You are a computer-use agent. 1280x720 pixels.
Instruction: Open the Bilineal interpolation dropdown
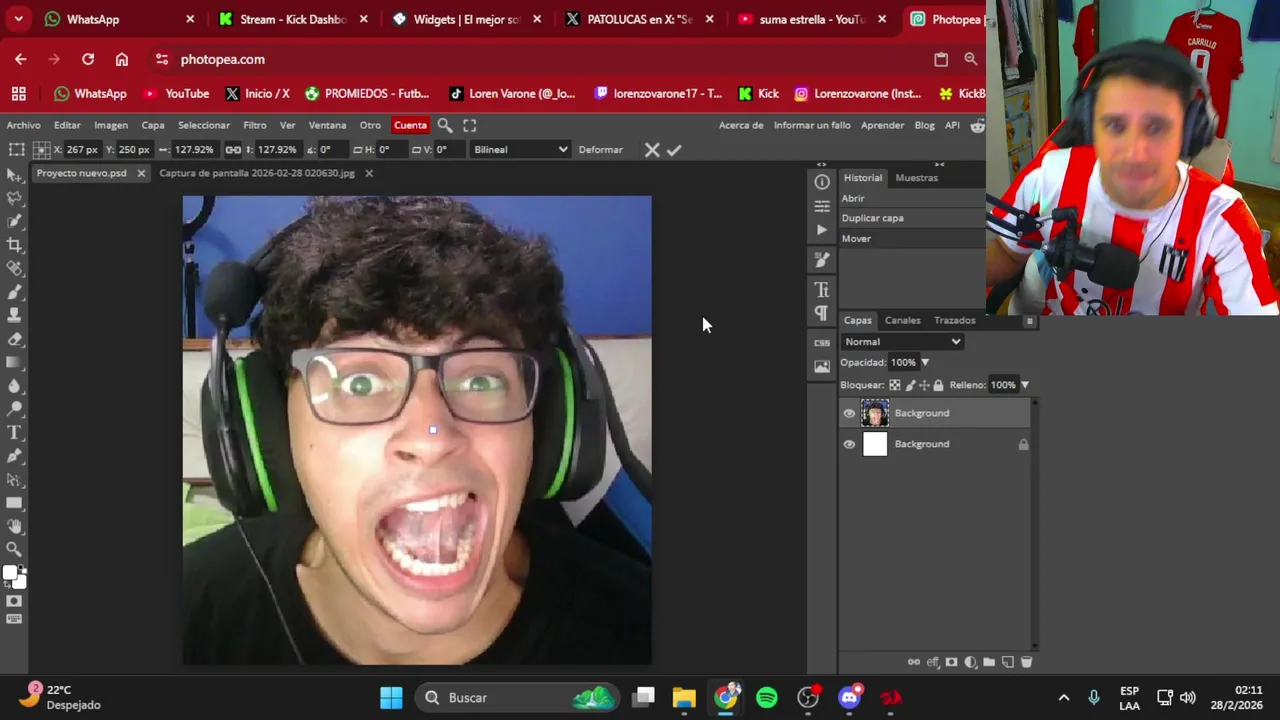click(520, 150)
